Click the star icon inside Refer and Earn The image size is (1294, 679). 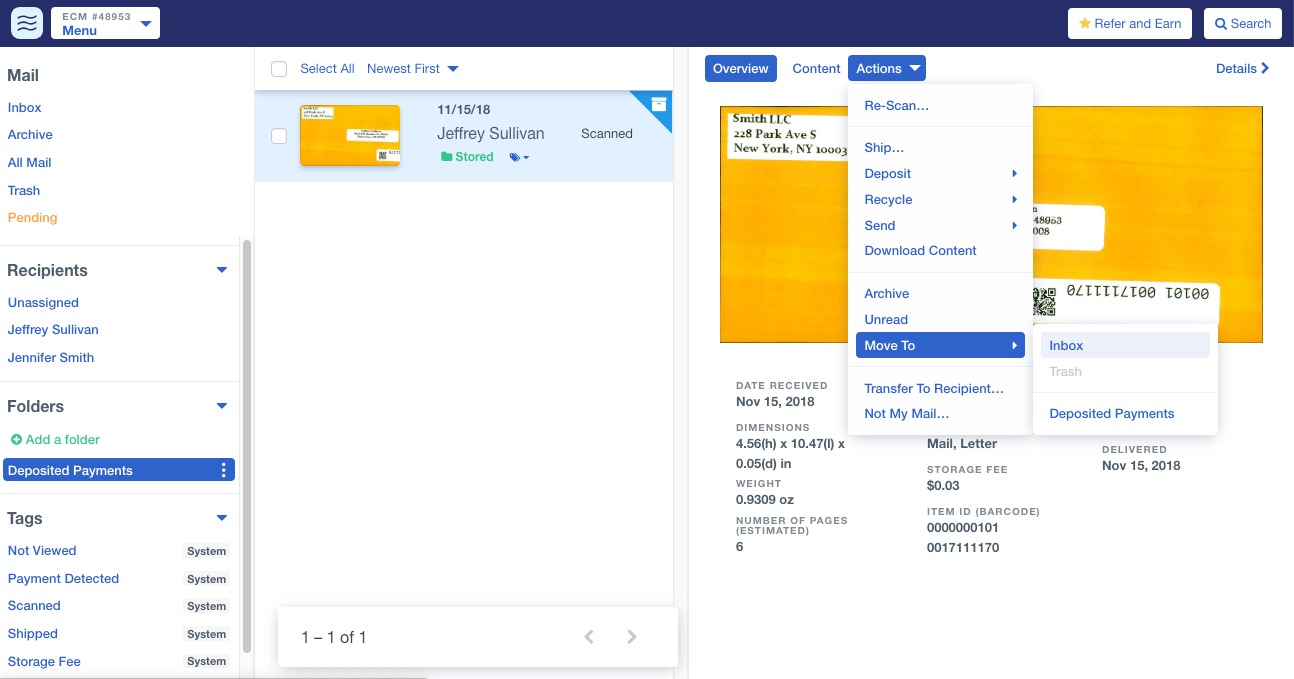[x=1087, y=23]
